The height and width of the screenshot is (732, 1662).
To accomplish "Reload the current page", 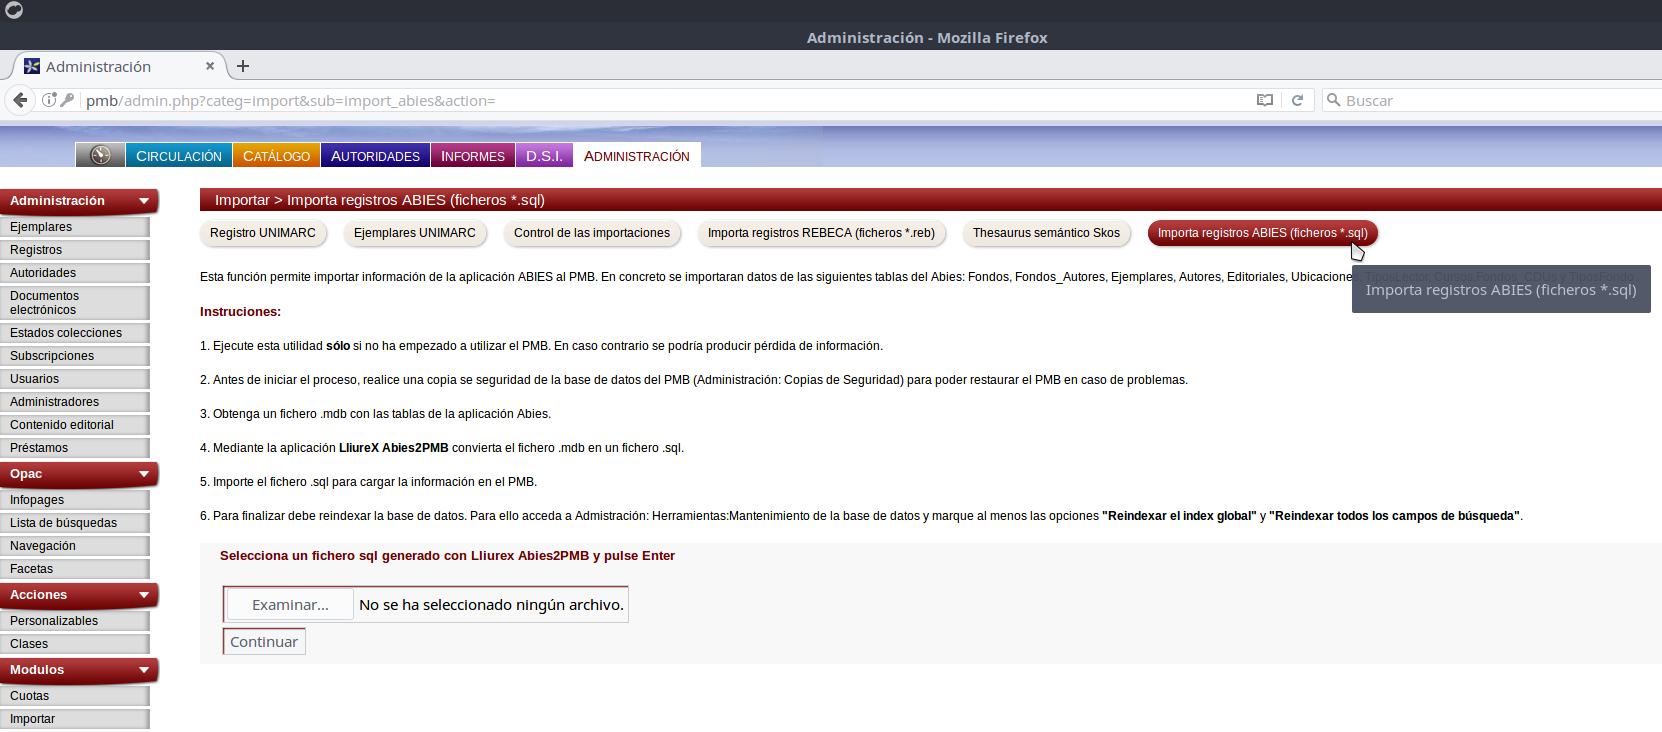I will pyautogui.click(x=1297, y=100).
